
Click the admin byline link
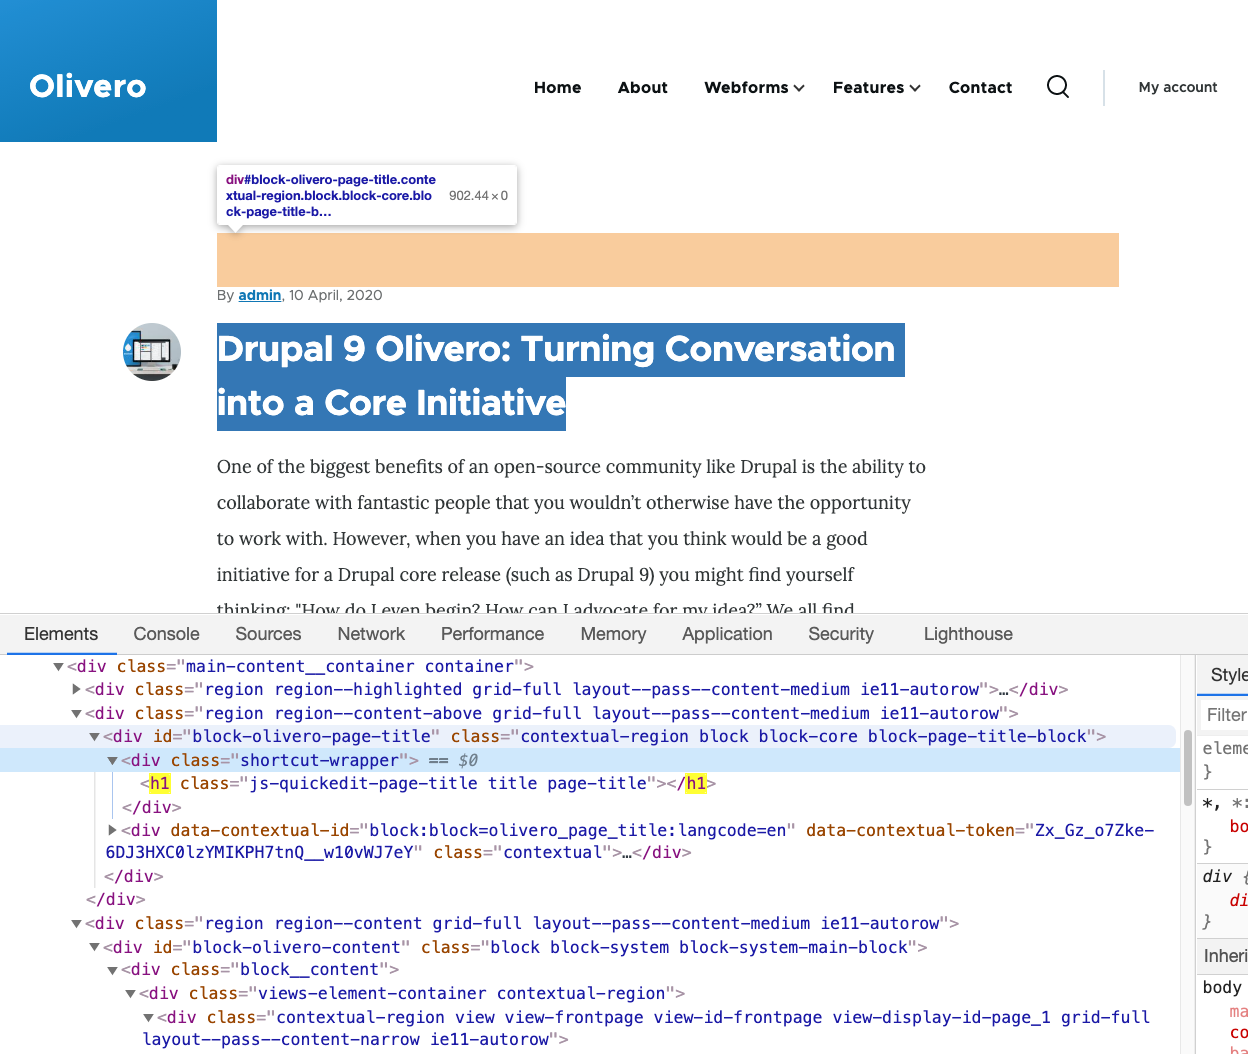[x=258, y=295]
